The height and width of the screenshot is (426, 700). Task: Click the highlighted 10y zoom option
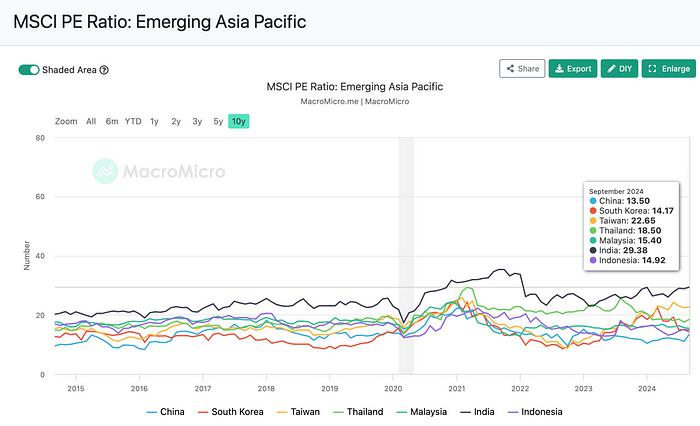[238, 121]
